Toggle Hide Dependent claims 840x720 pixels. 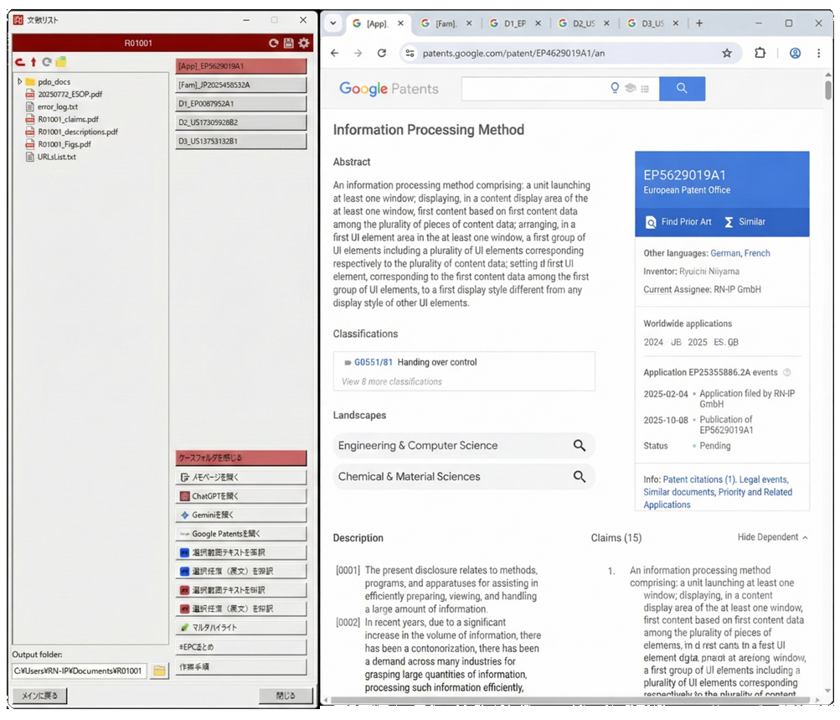pyautogui.click(x=772, y=538)
